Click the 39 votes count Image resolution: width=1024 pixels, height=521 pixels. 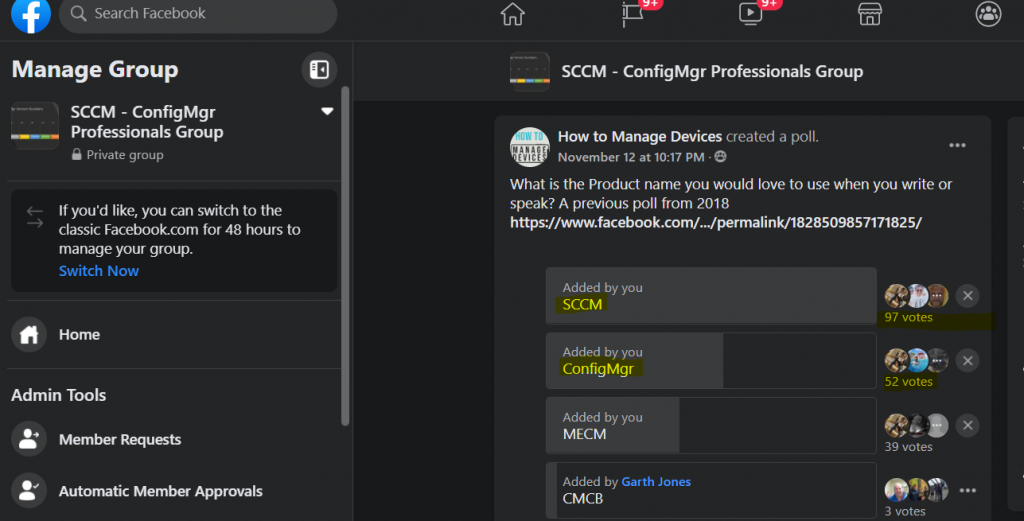[908, 447]
